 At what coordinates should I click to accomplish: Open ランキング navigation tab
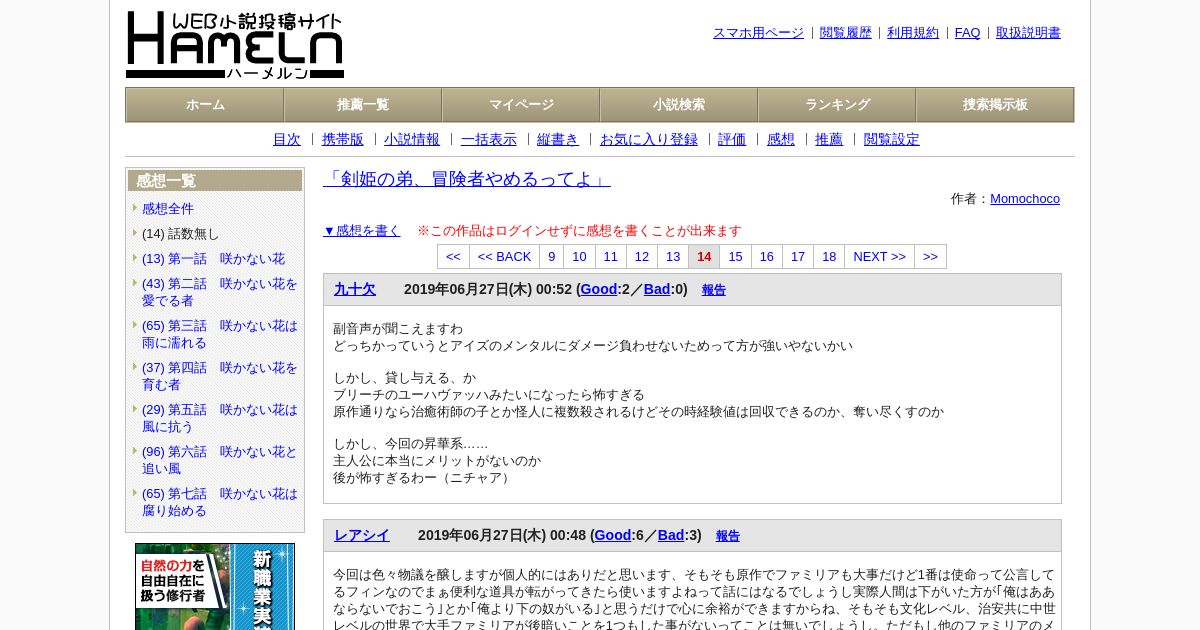click(837, 105)
